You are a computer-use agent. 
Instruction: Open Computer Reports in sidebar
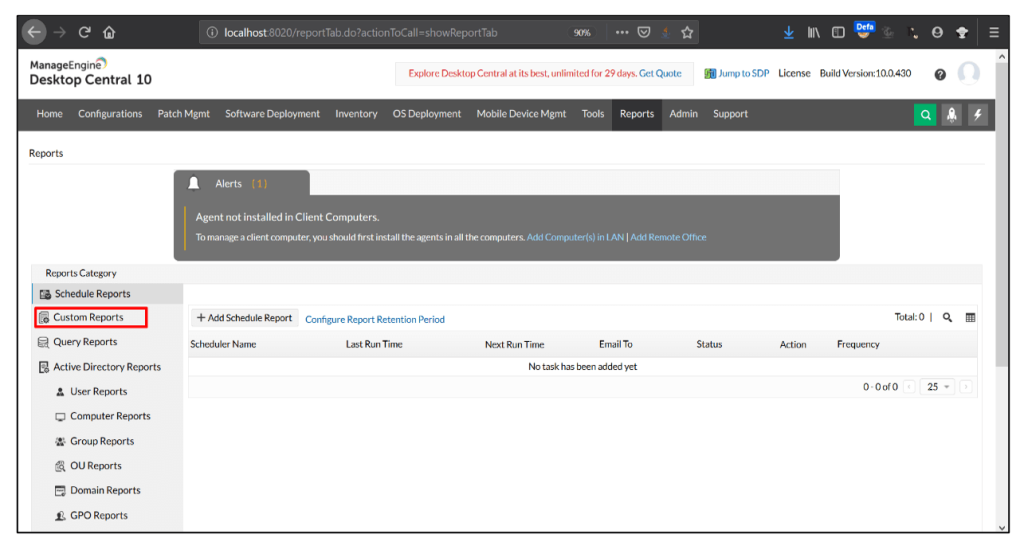coord(110,416)
